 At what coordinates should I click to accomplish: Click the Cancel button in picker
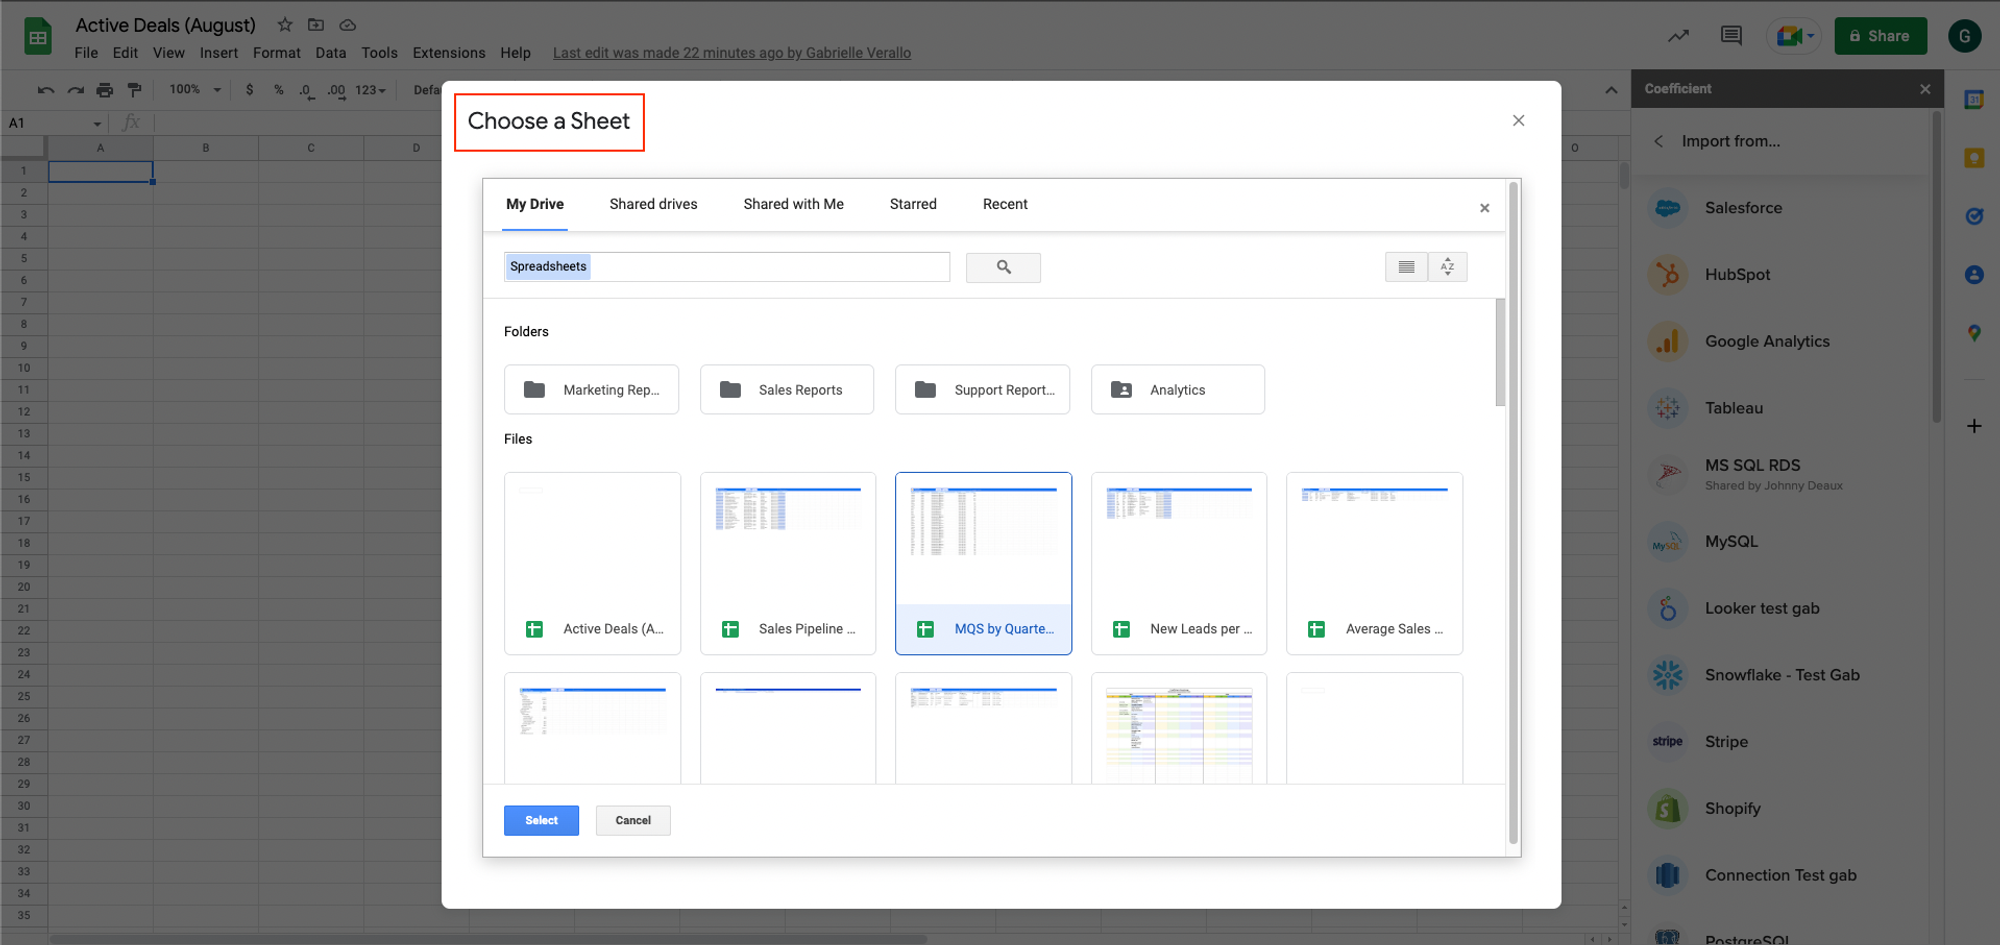633,821
